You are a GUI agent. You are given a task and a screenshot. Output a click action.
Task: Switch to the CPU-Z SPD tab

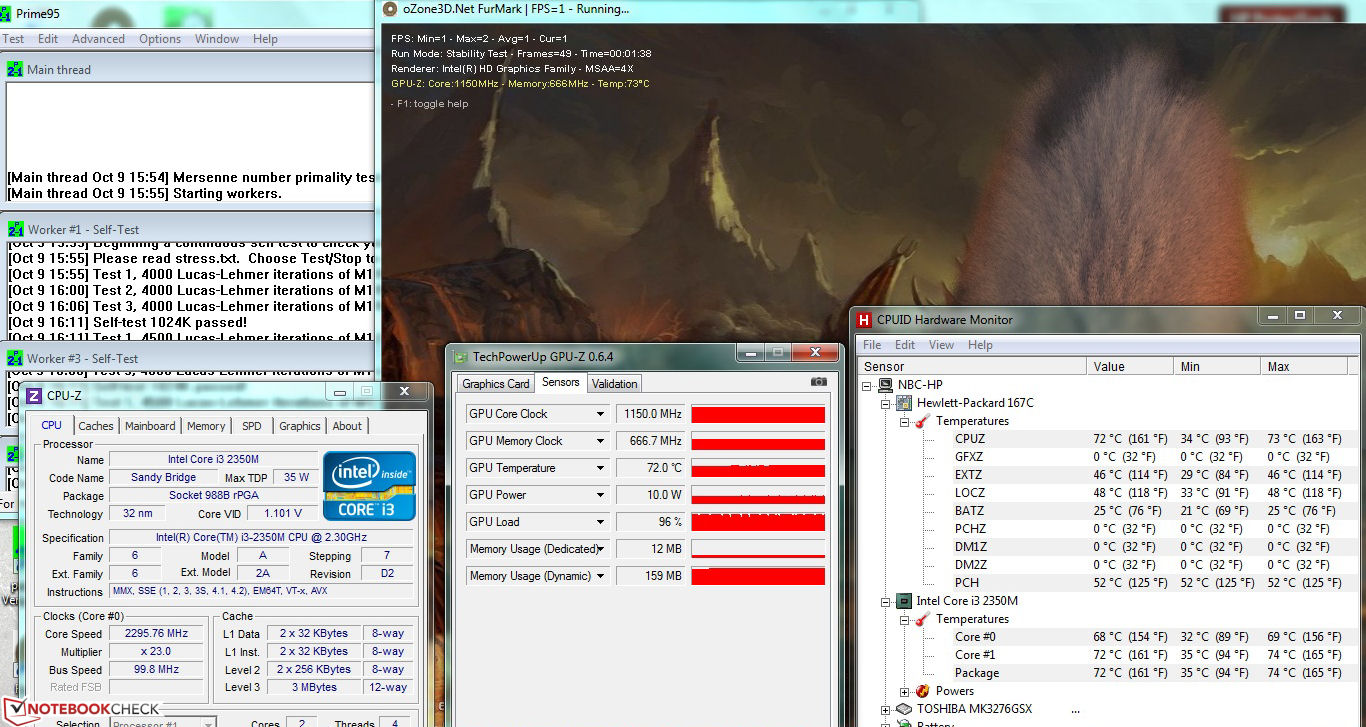252,426
